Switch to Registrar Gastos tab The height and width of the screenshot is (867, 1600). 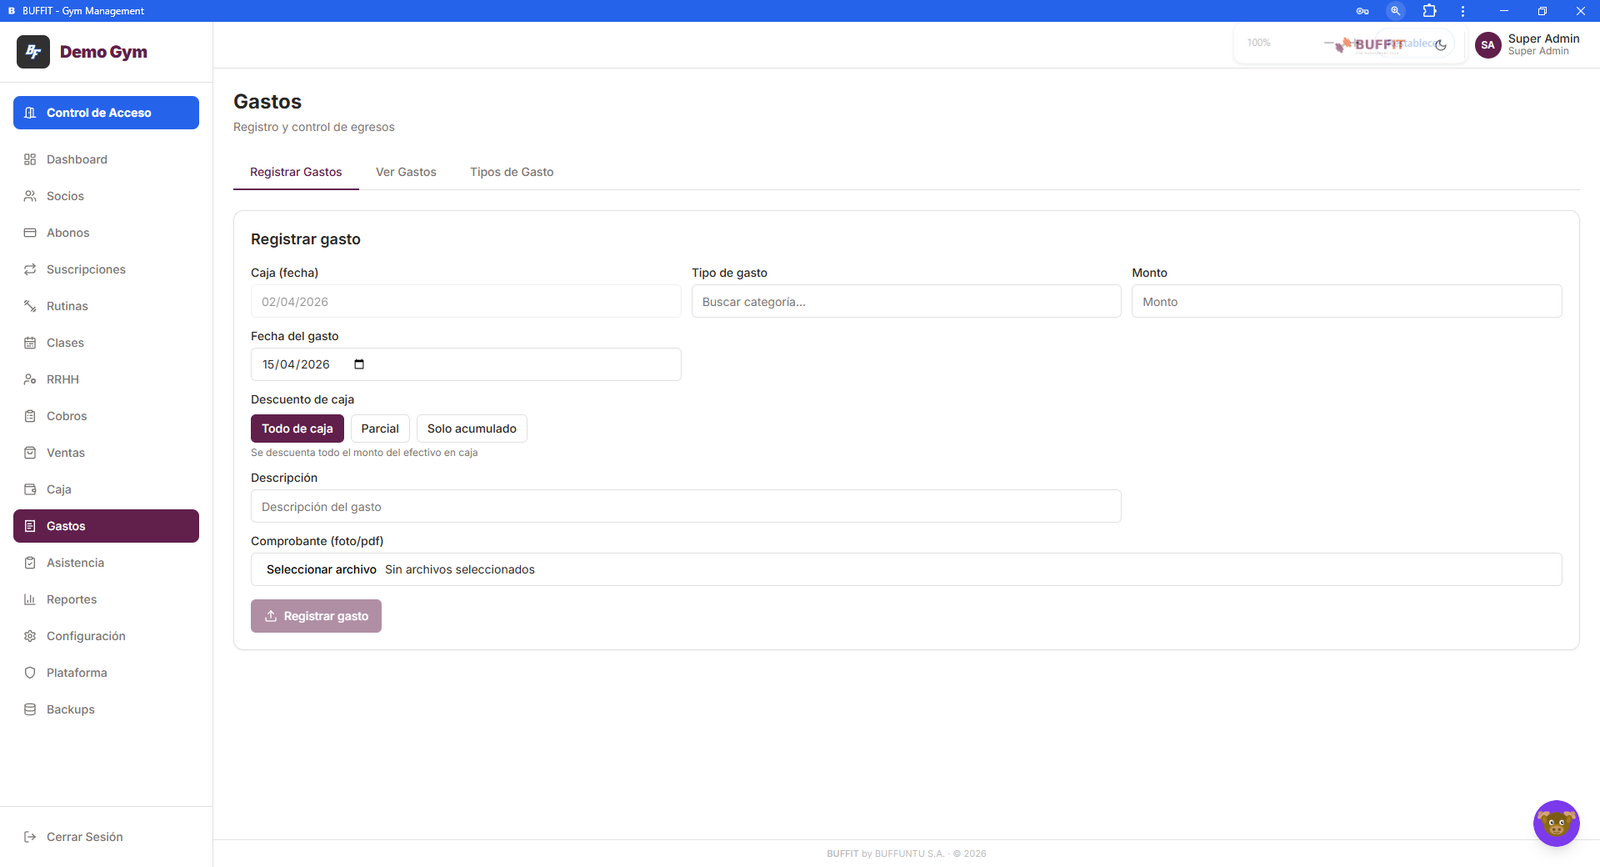pyautogui.click(x=296, y=172)
